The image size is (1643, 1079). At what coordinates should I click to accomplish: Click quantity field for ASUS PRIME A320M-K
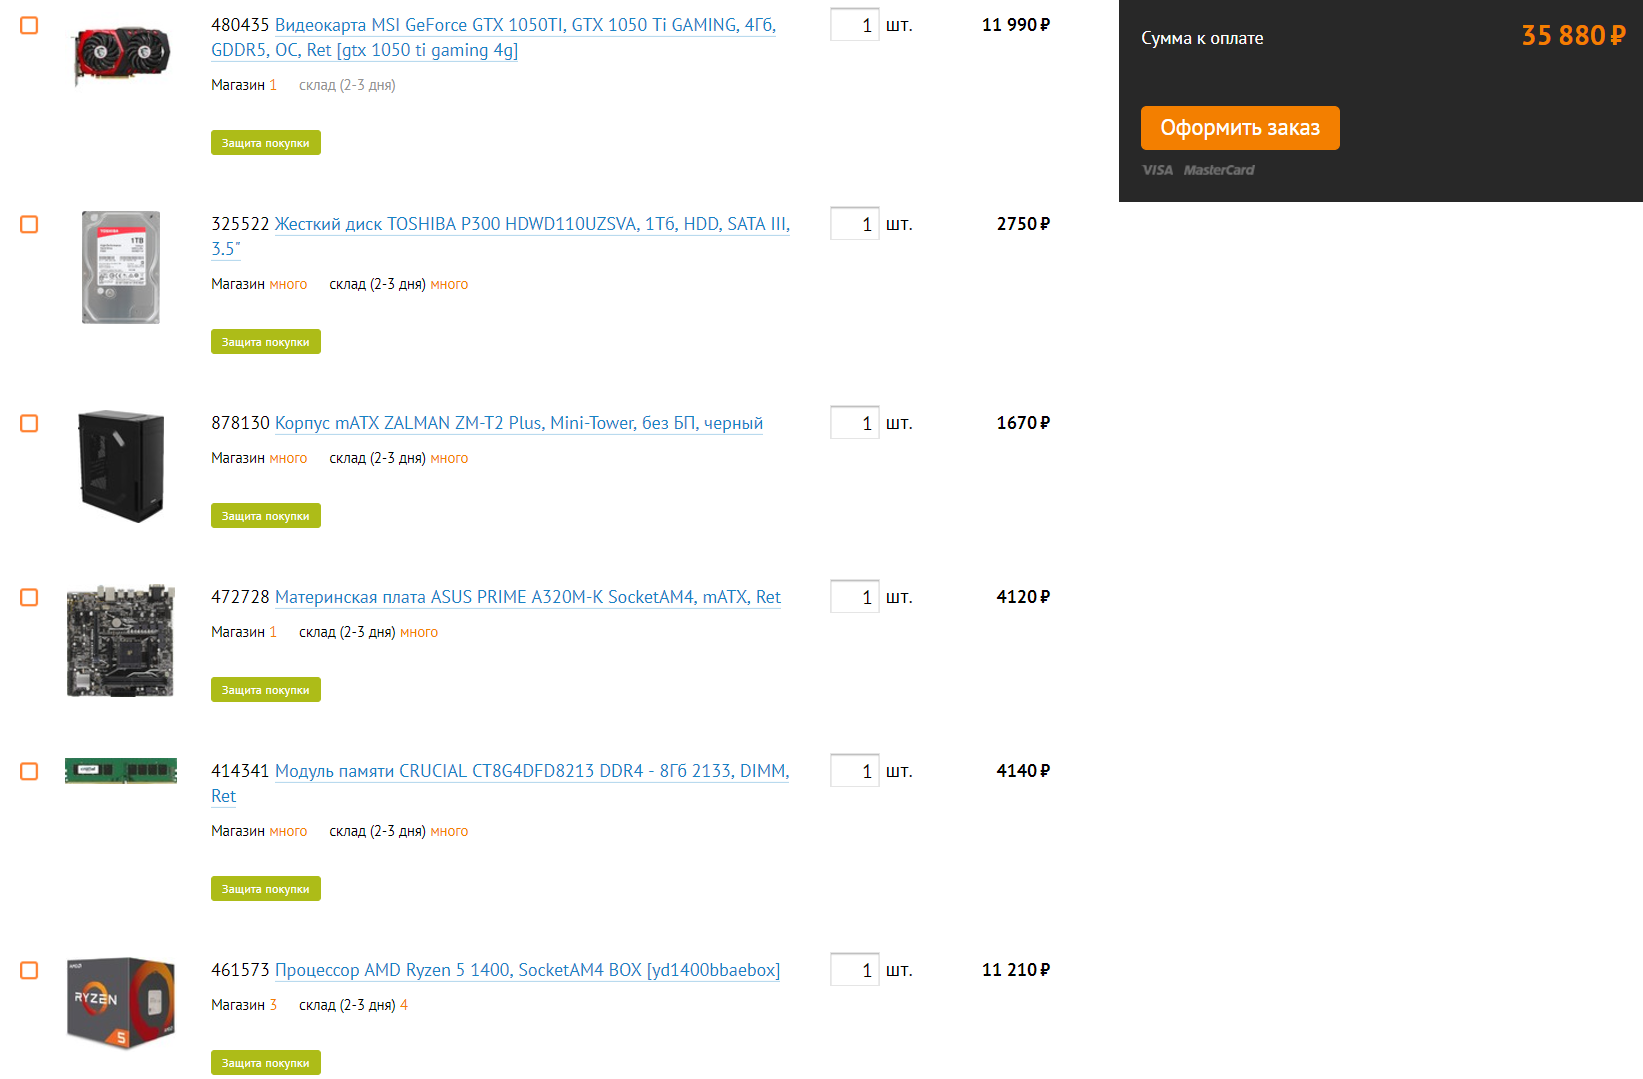point(855,597)
